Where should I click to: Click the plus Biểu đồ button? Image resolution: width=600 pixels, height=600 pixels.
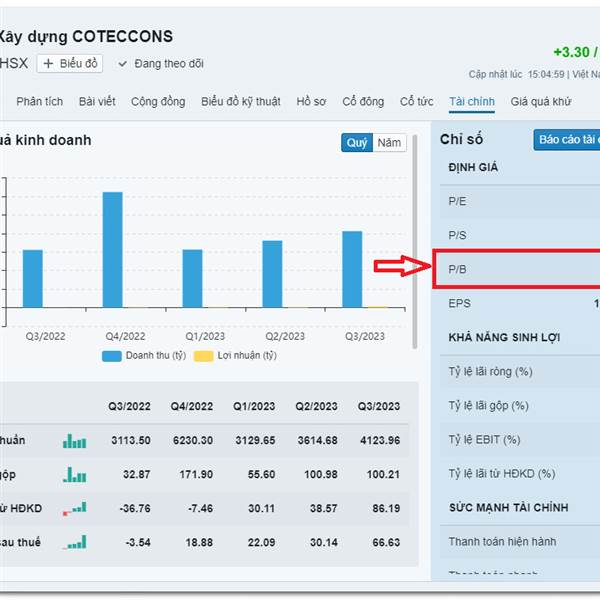pyautogui.click(x=70, y=64)
